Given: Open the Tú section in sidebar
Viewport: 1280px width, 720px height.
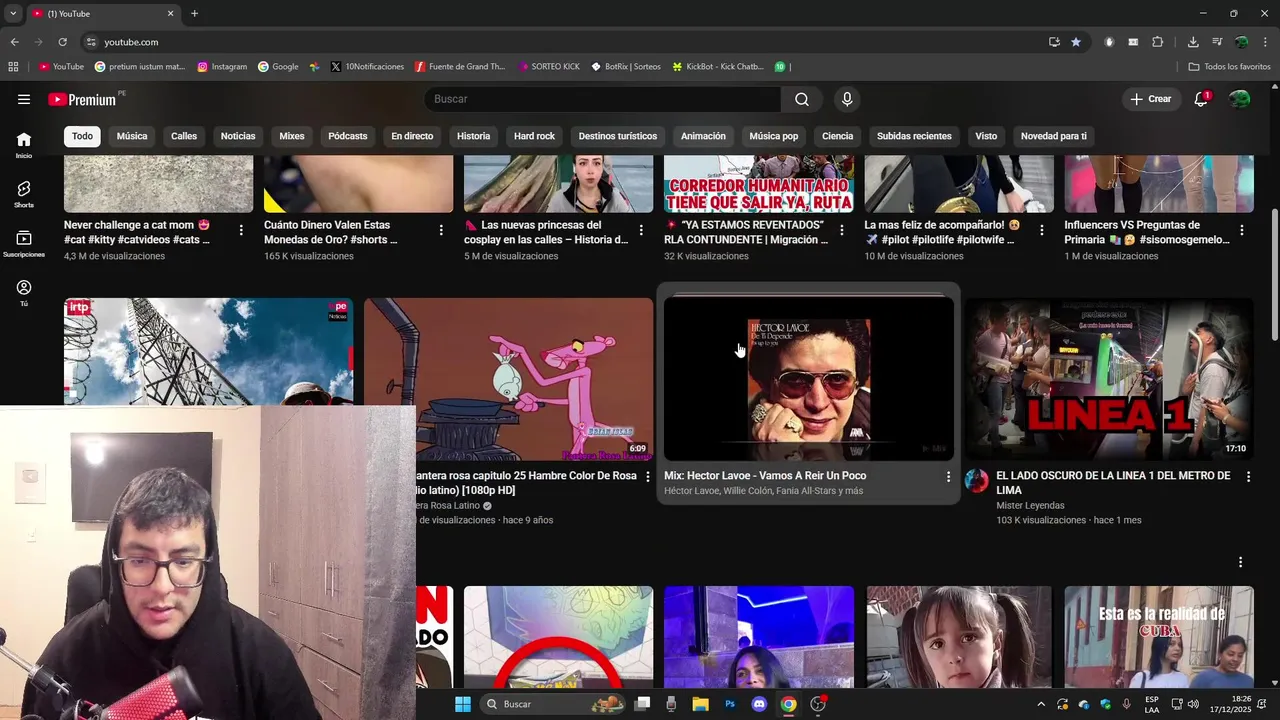Looking at the screenshot, I should click(x=24, y=293).
